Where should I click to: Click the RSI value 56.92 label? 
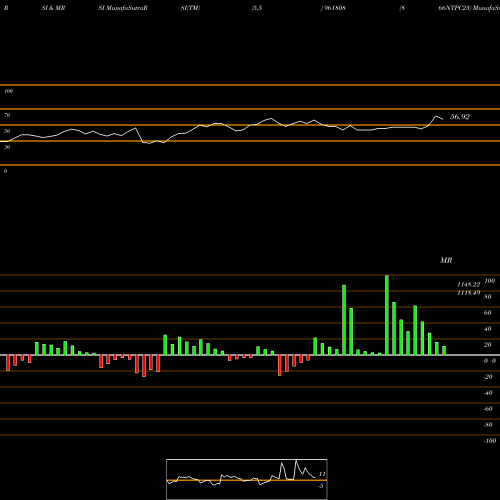(x=460, y=117)
